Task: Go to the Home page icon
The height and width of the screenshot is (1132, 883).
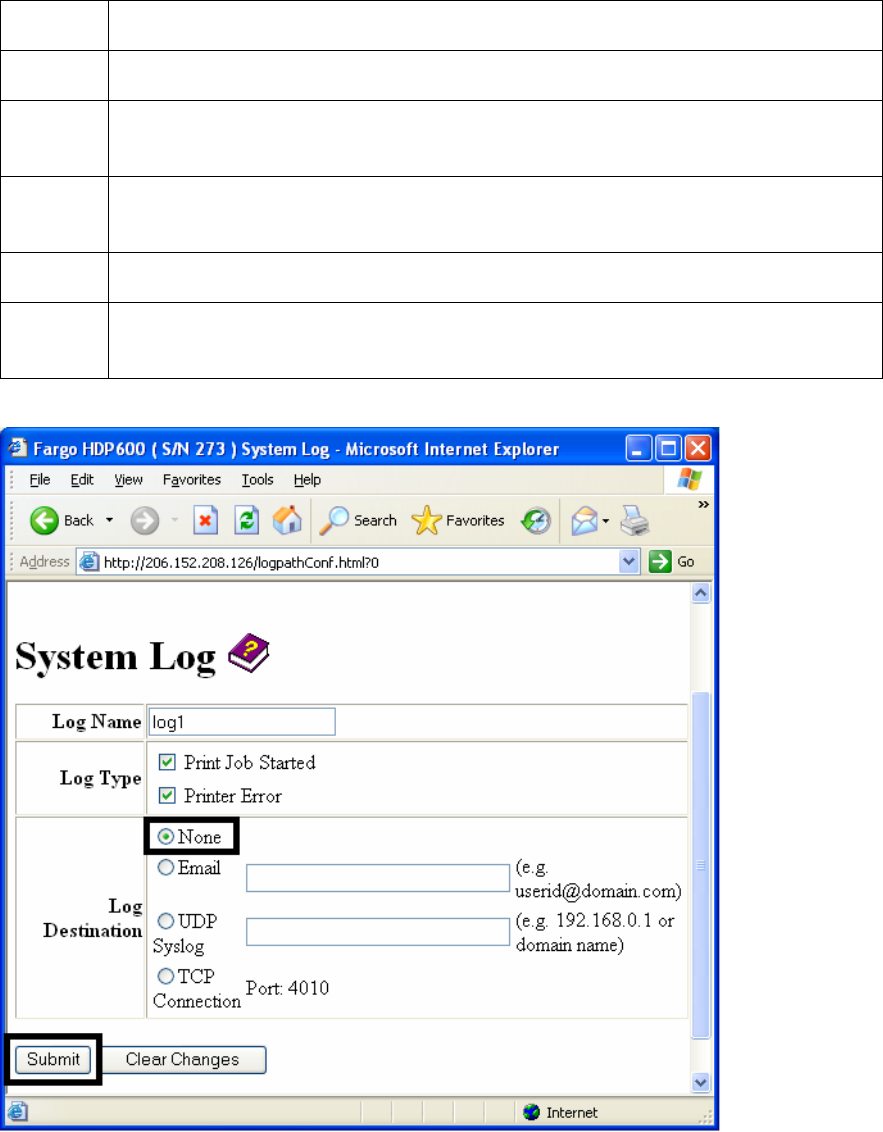Action: point(287,520)
